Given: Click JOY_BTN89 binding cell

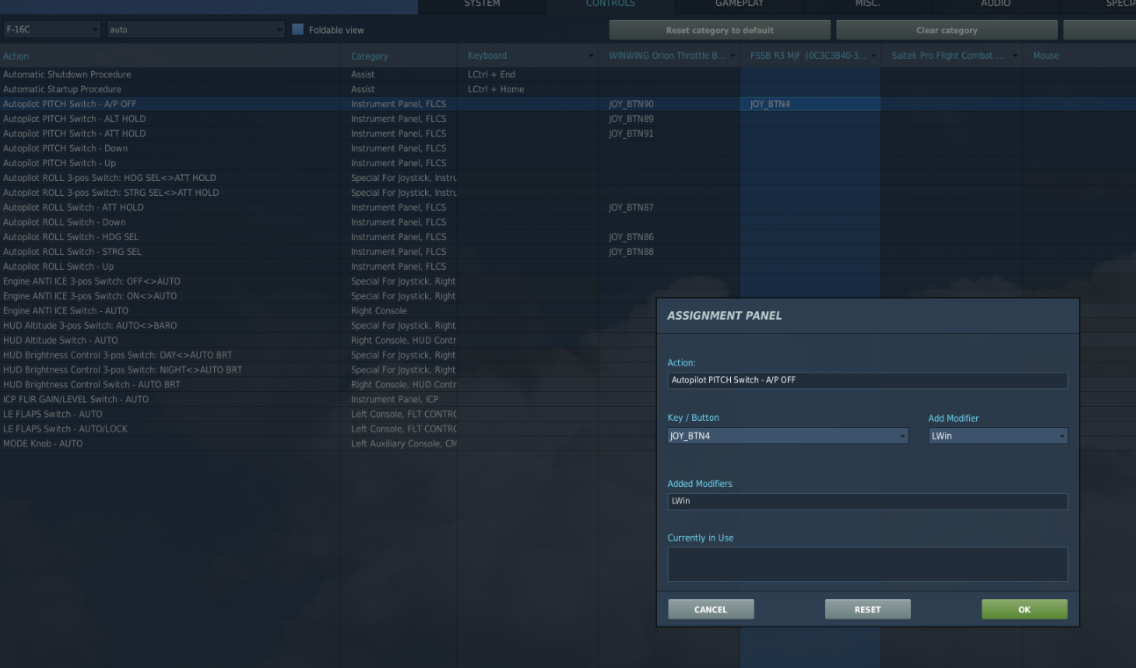Looking at the screenshot, I should (x=669, y=119).
